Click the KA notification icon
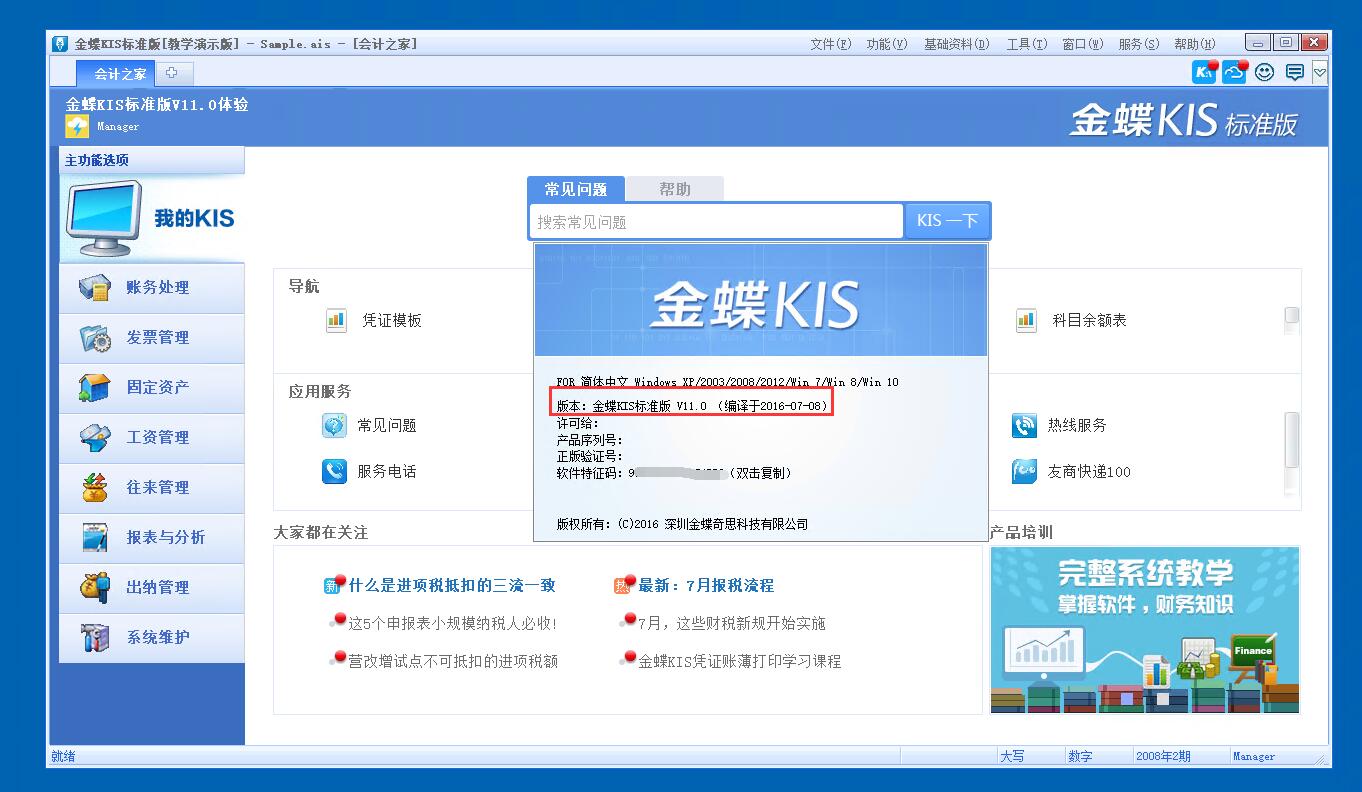Screen dimensions: 1362x792 click(x=1205, y=72)
